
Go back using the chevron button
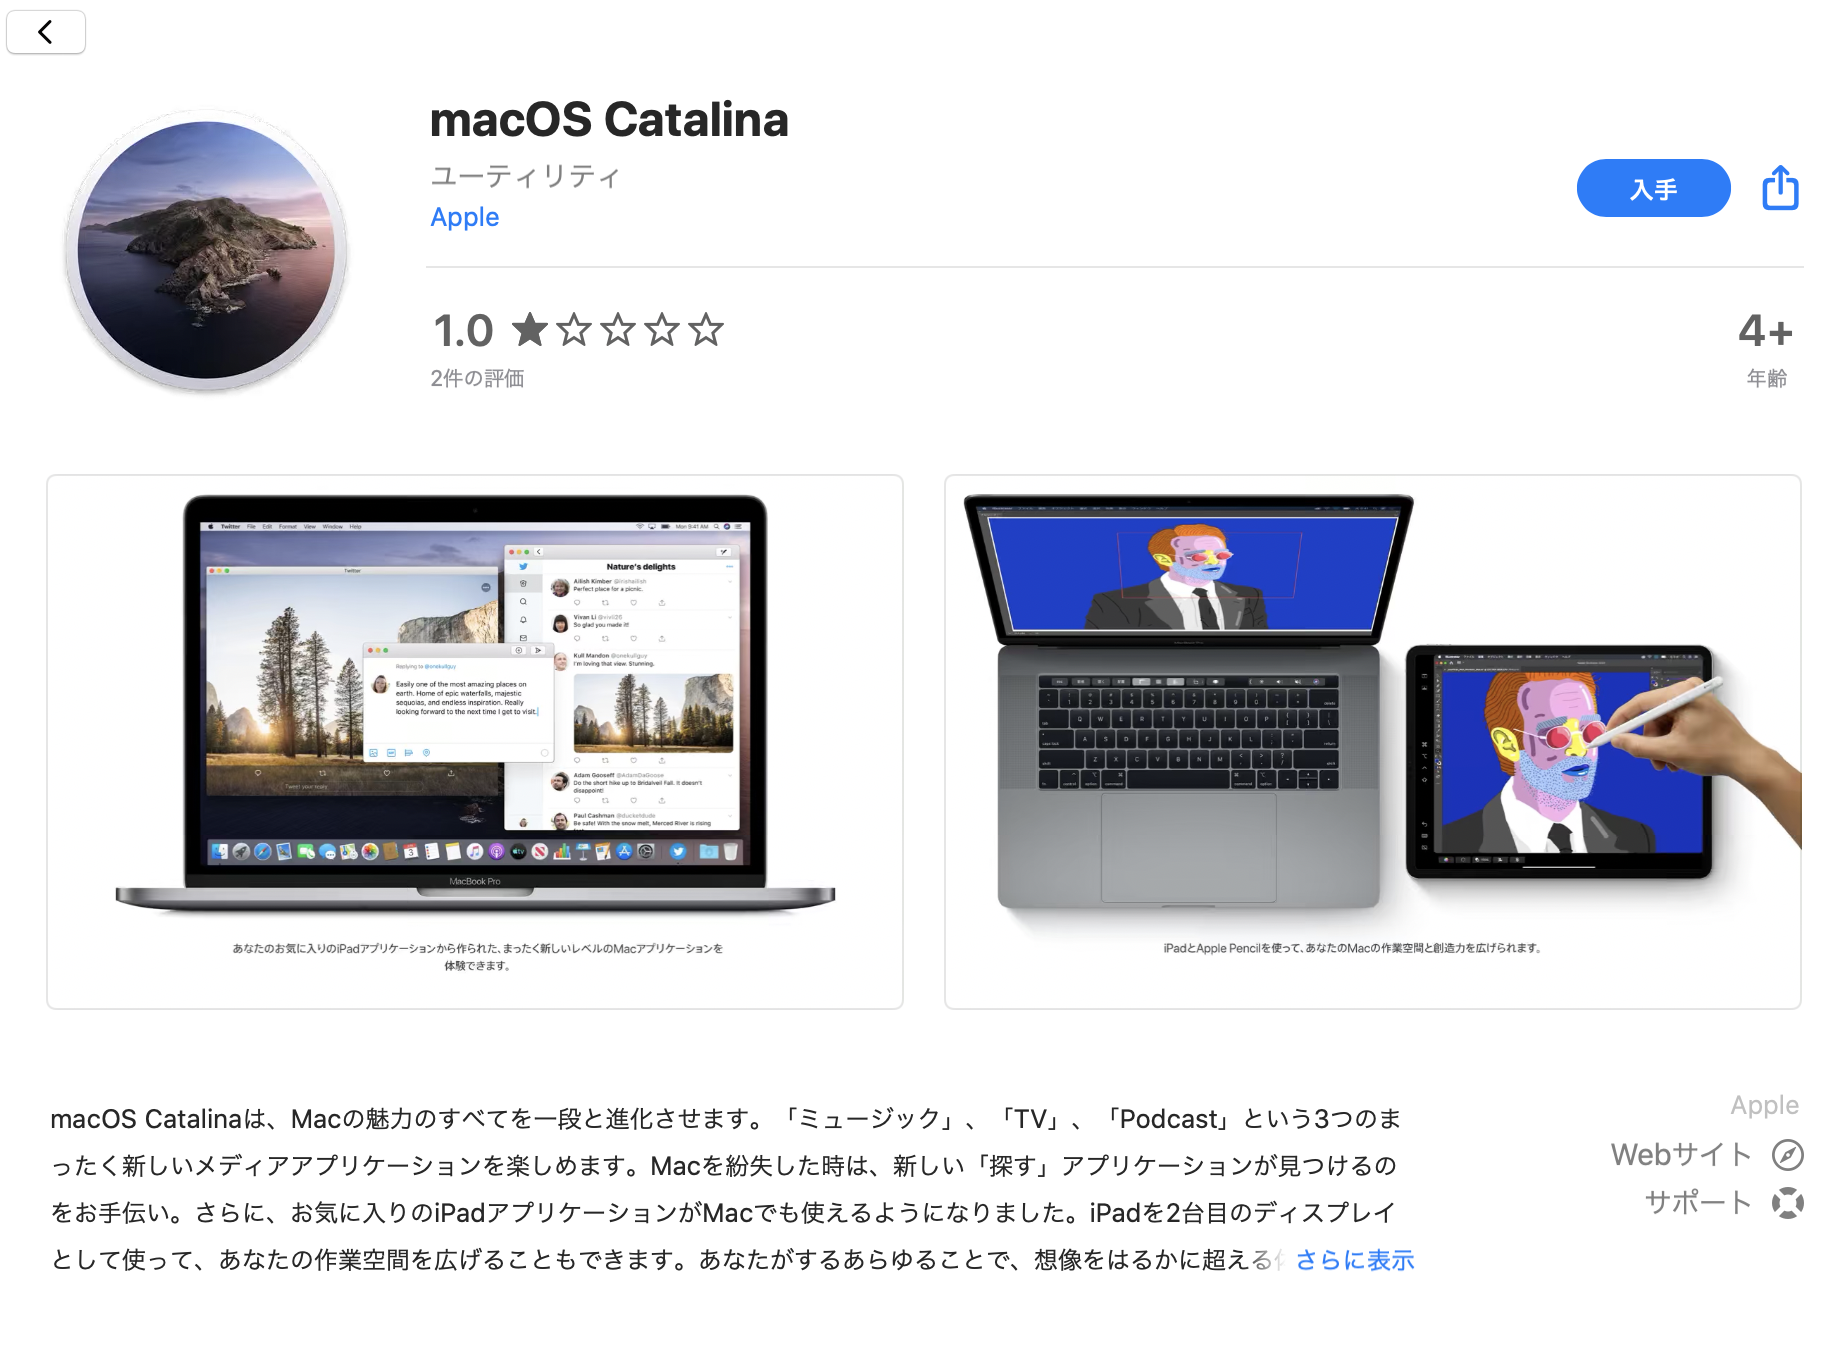click(45, 32)
